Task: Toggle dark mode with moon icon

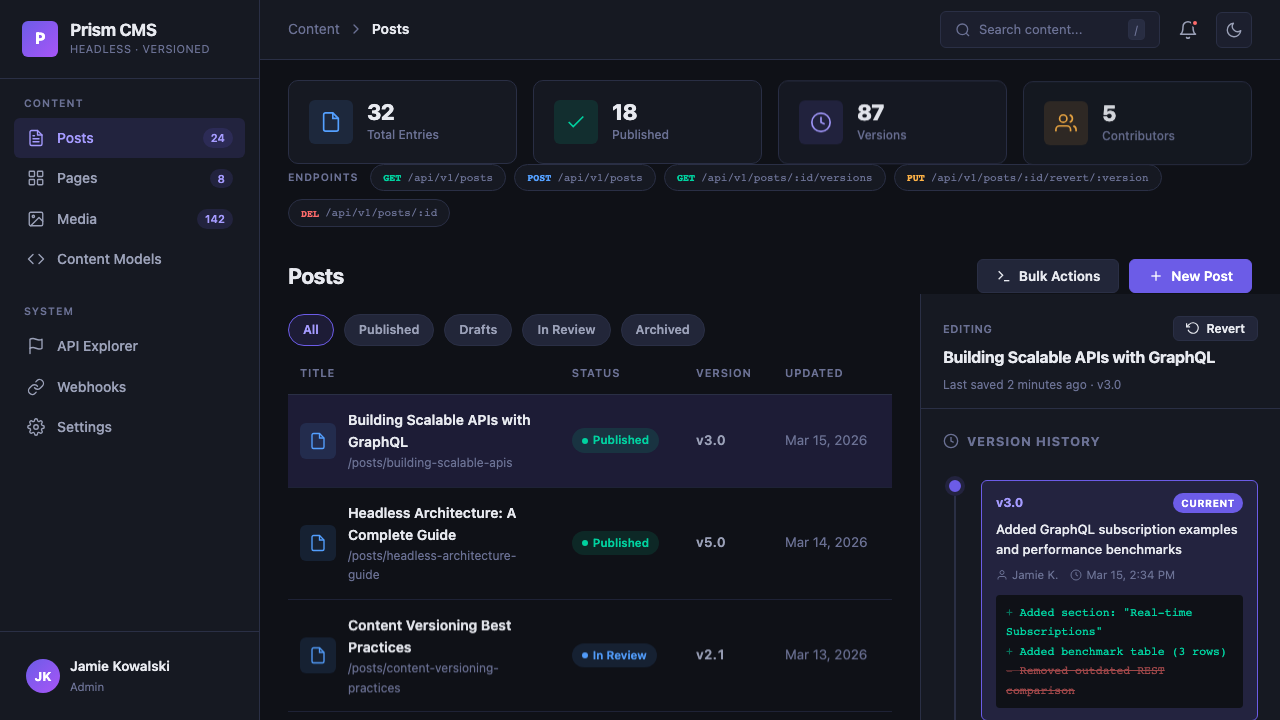Action: (1234, 30)
